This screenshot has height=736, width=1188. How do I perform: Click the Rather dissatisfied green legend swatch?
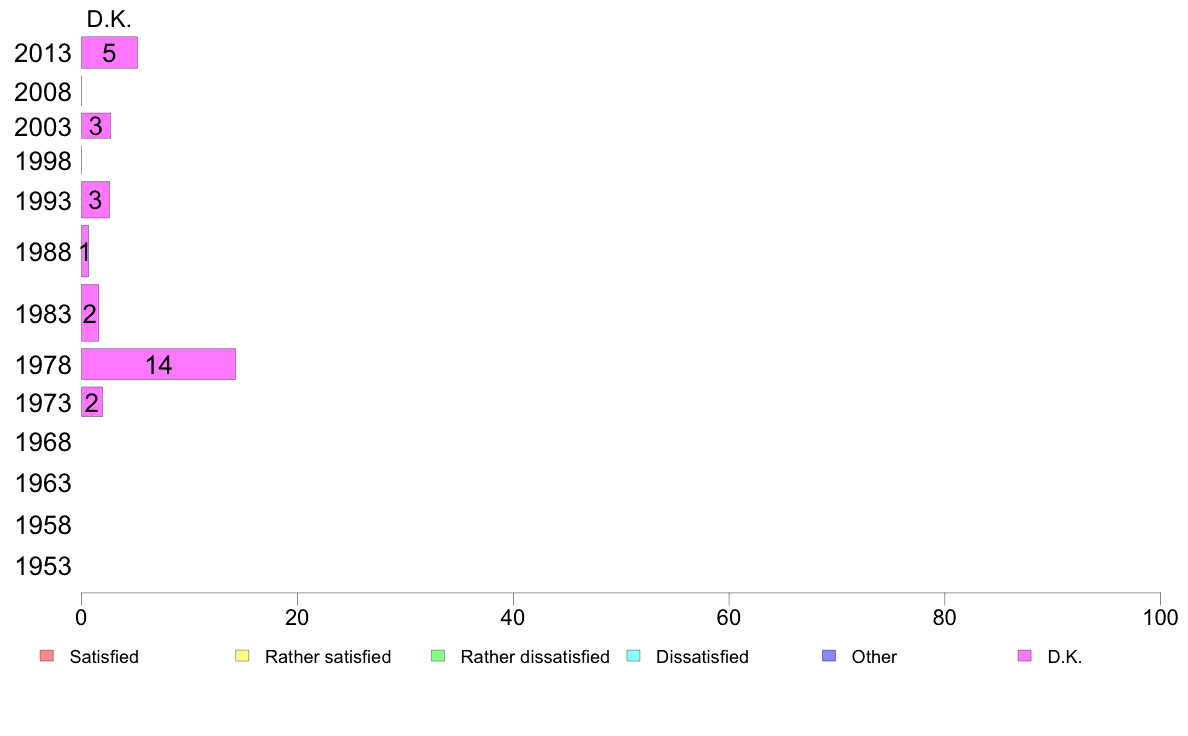(438, 656)
